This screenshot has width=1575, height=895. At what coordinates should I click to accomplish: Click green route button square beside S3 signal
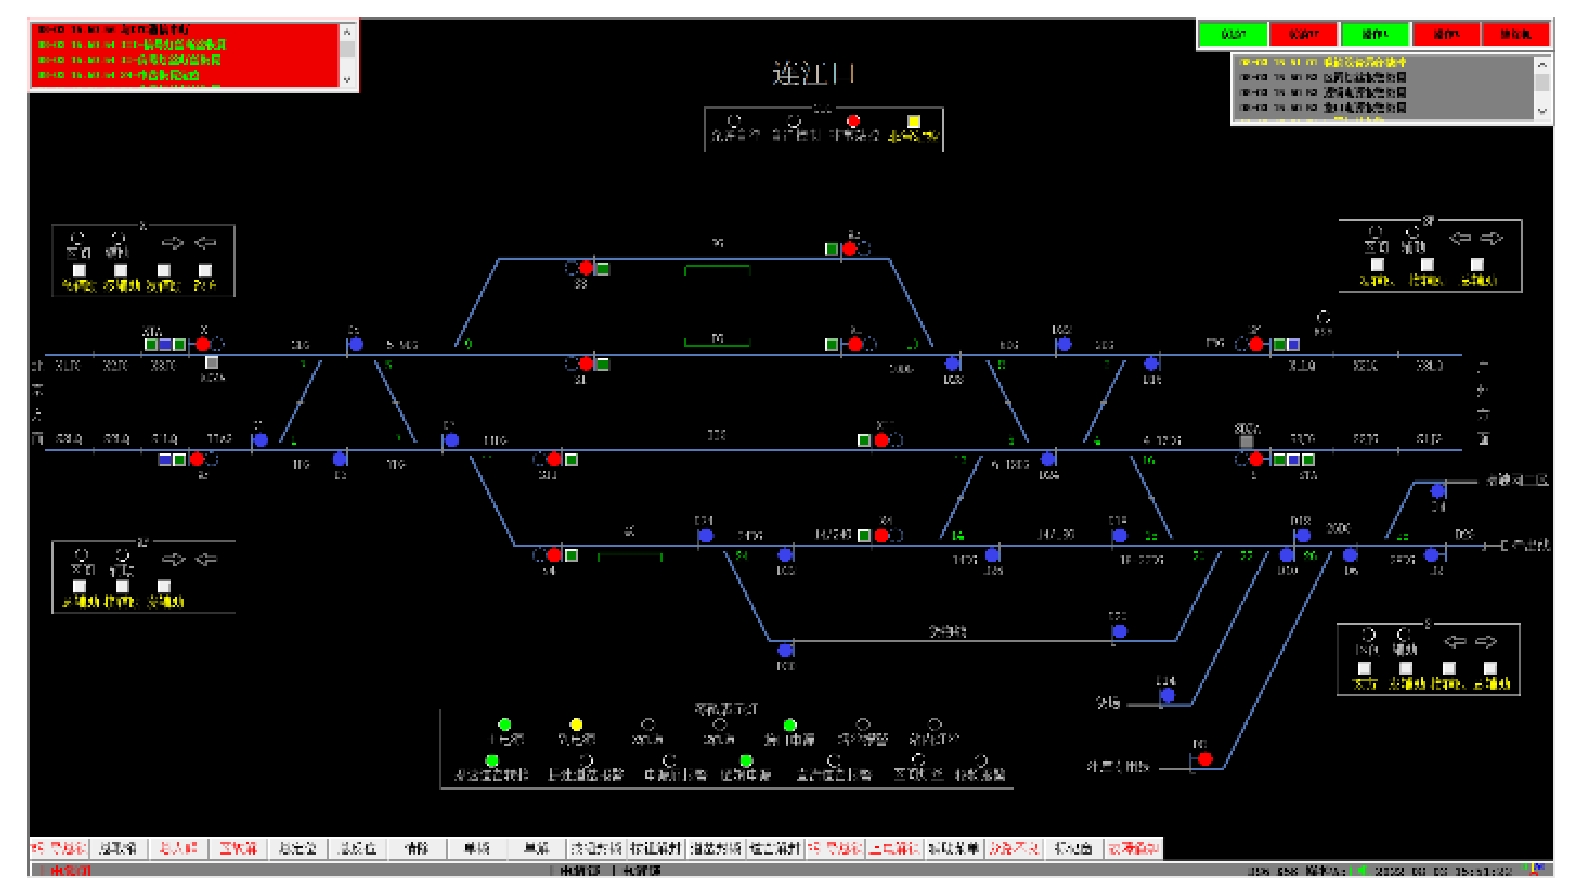tap(602, 268)
